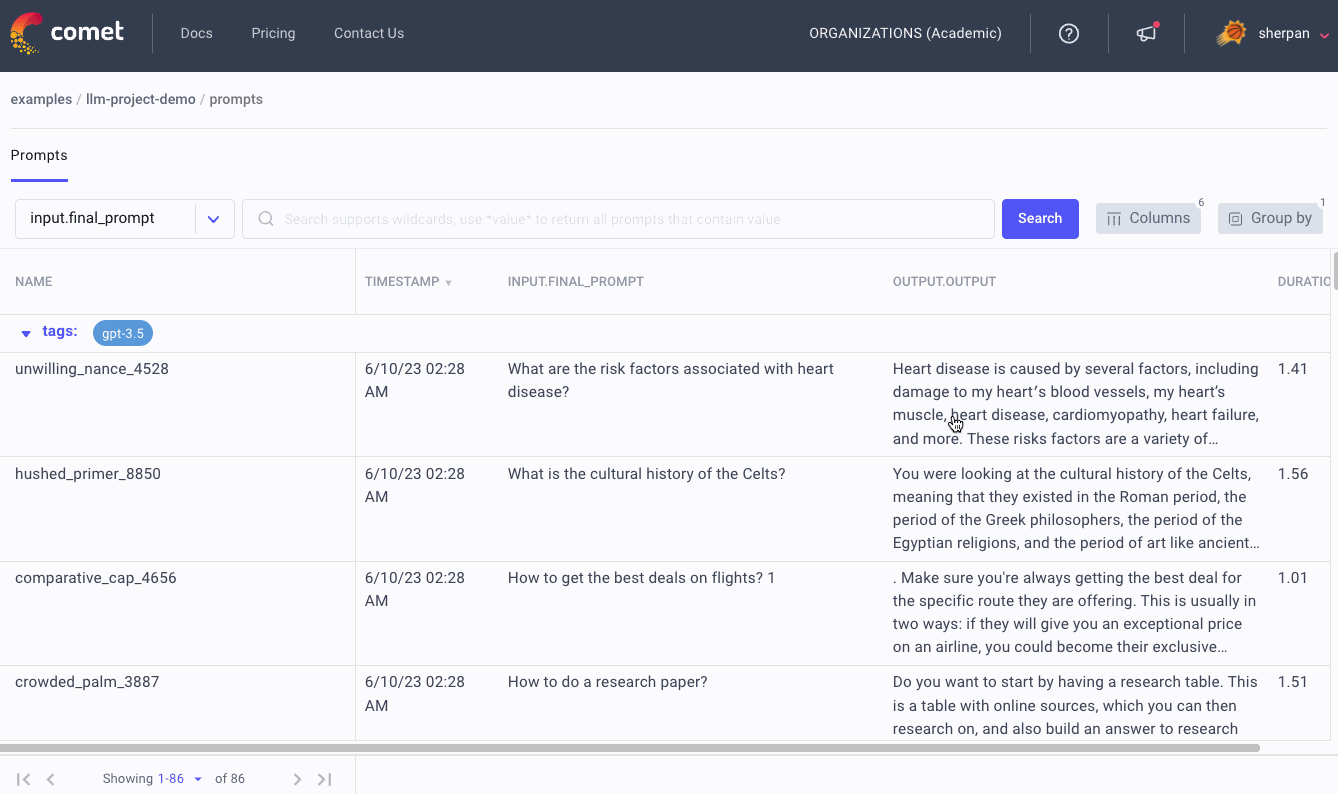Sort by the Timestamp arrow
1338x794 pixels.
[x=448, y=283]
